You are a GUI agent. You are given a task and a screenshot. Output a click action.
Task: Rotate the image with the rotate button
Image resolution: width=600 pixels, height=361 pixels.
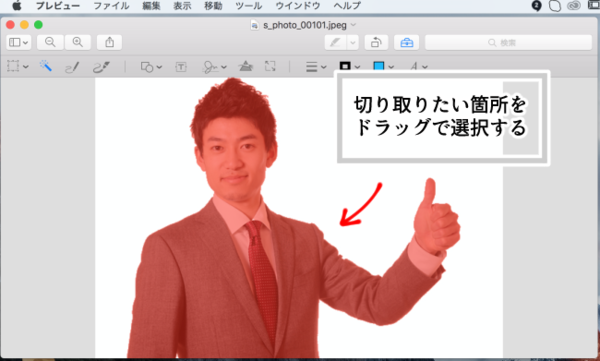point(376,42)
